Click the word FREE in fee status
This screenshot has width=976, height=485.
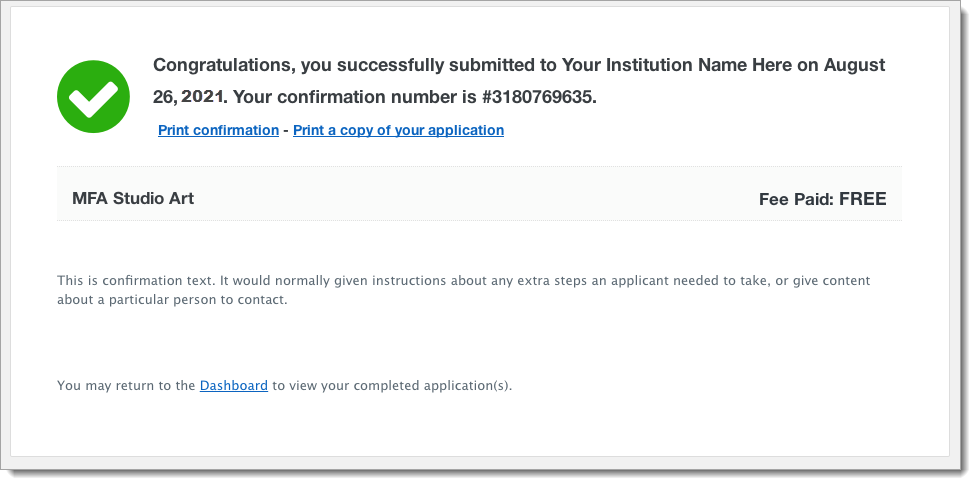pos(862,199)
